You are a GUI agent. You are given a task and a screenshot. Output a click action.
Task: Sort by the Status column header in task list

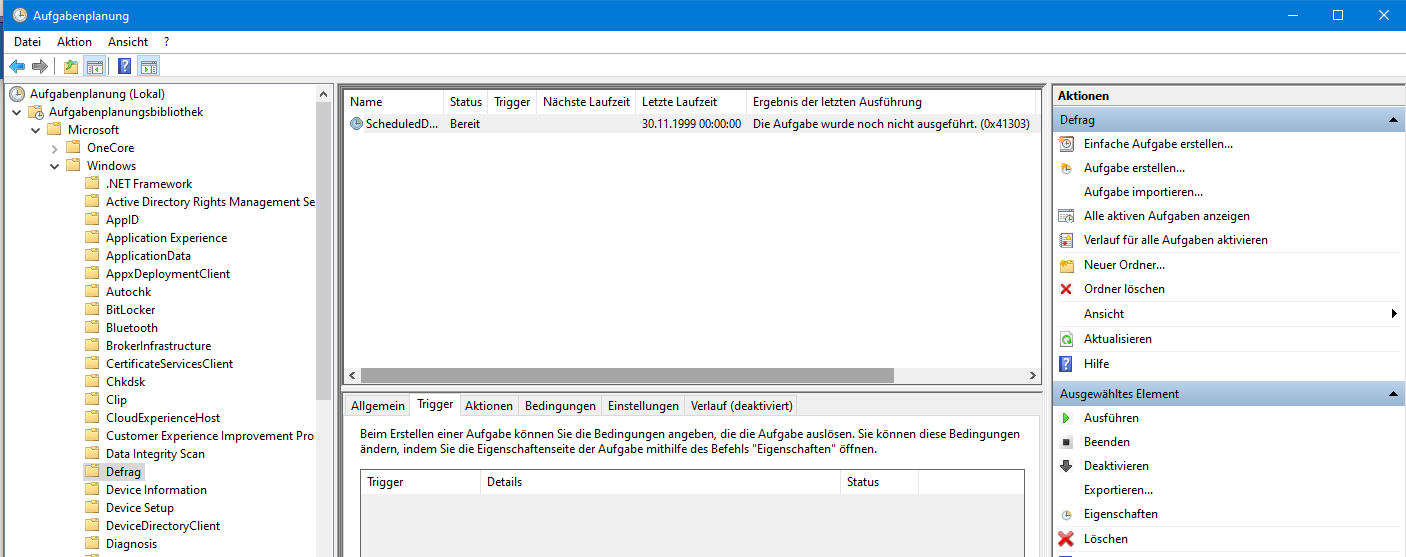(466, 102)
